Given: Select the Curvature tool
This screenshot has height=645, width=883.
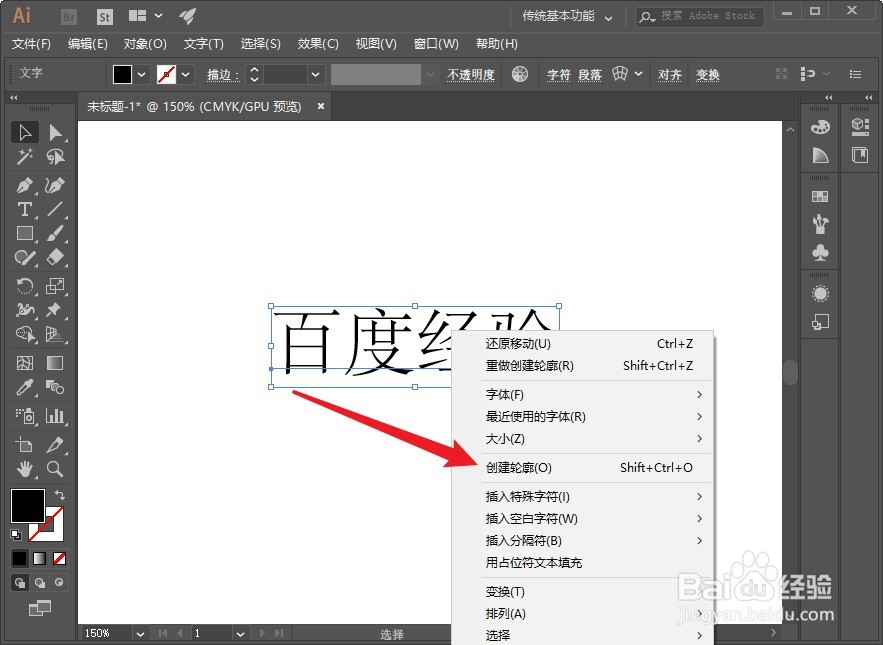Looking at the screenshot, I should pos(55,185).
